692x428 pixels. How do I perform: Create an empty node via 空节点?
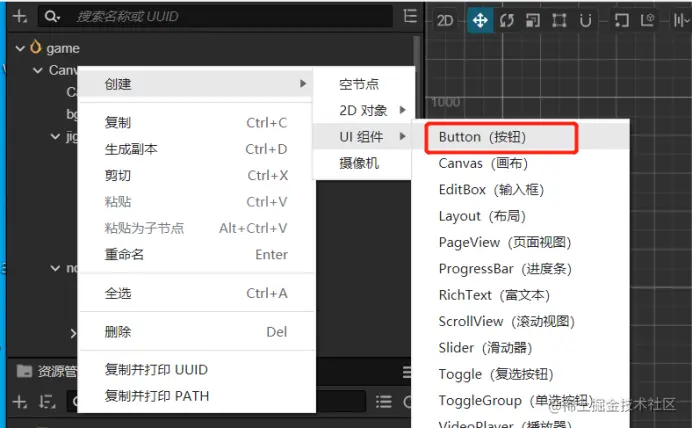click(x=364, y=84)
